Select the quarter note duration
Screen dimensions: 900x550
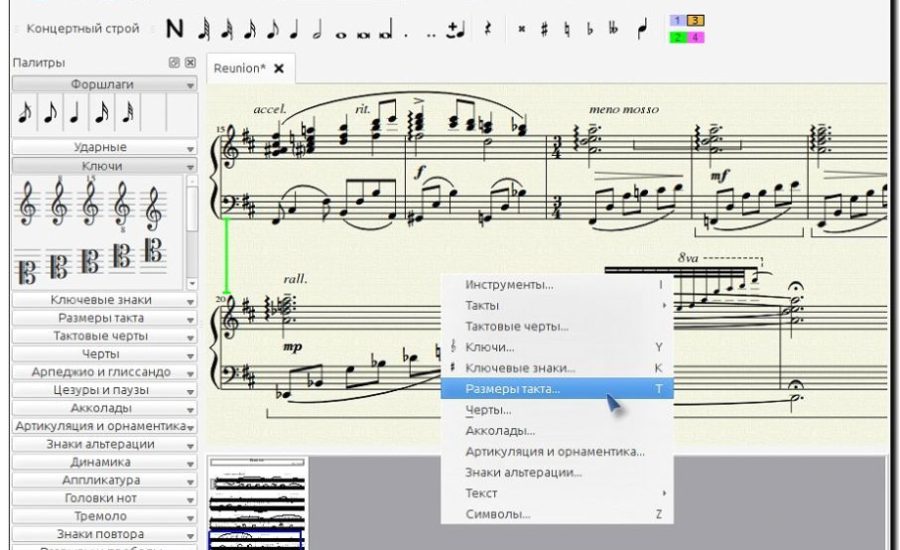[x=294, y=29]
